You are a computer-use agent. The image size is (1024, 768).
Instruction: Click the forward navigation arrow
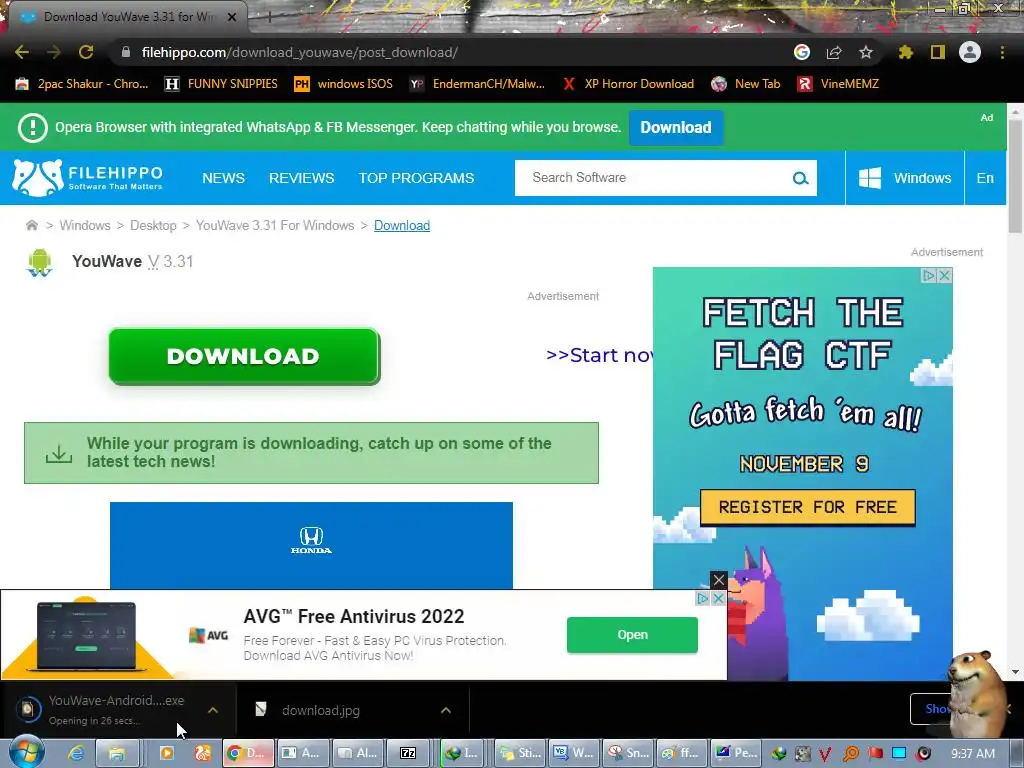54,52
